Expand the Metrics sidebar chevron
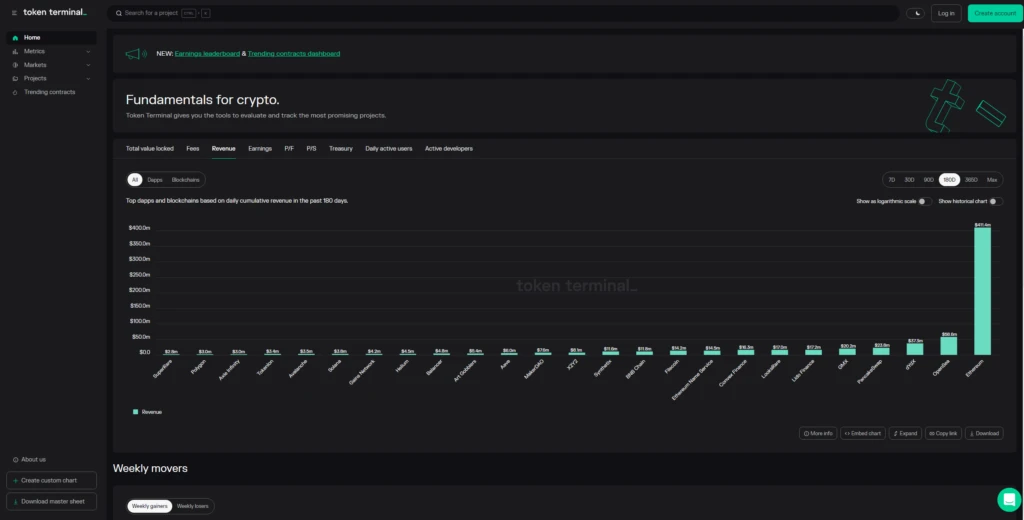Viewport: 1024px width, 520px height. (x=88, y=52)
